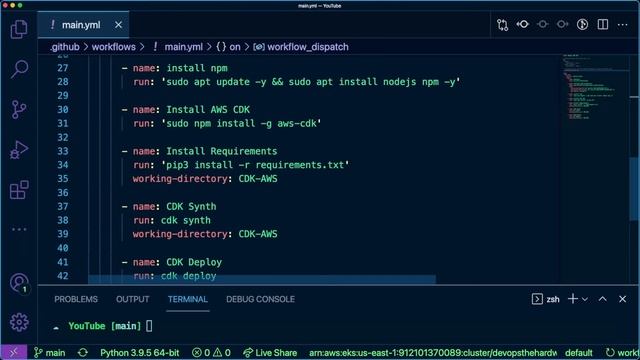
Task: Close the terminal panel
Action: 622,299
